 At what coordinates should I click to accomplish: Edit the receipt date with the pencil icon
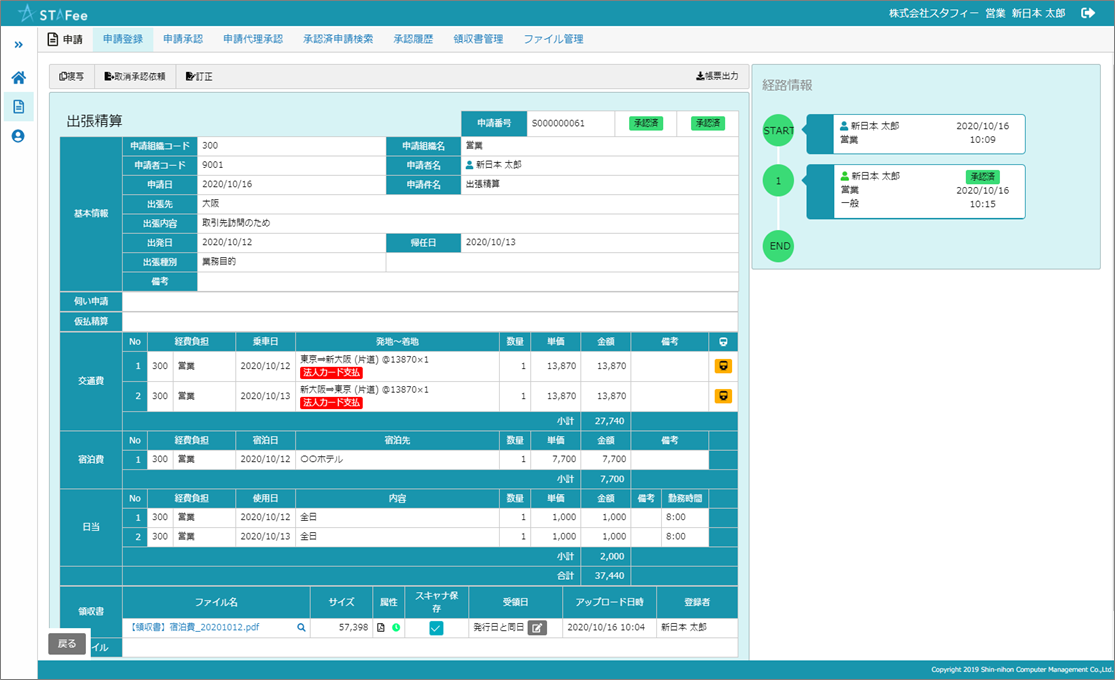[x=537, y=628]
